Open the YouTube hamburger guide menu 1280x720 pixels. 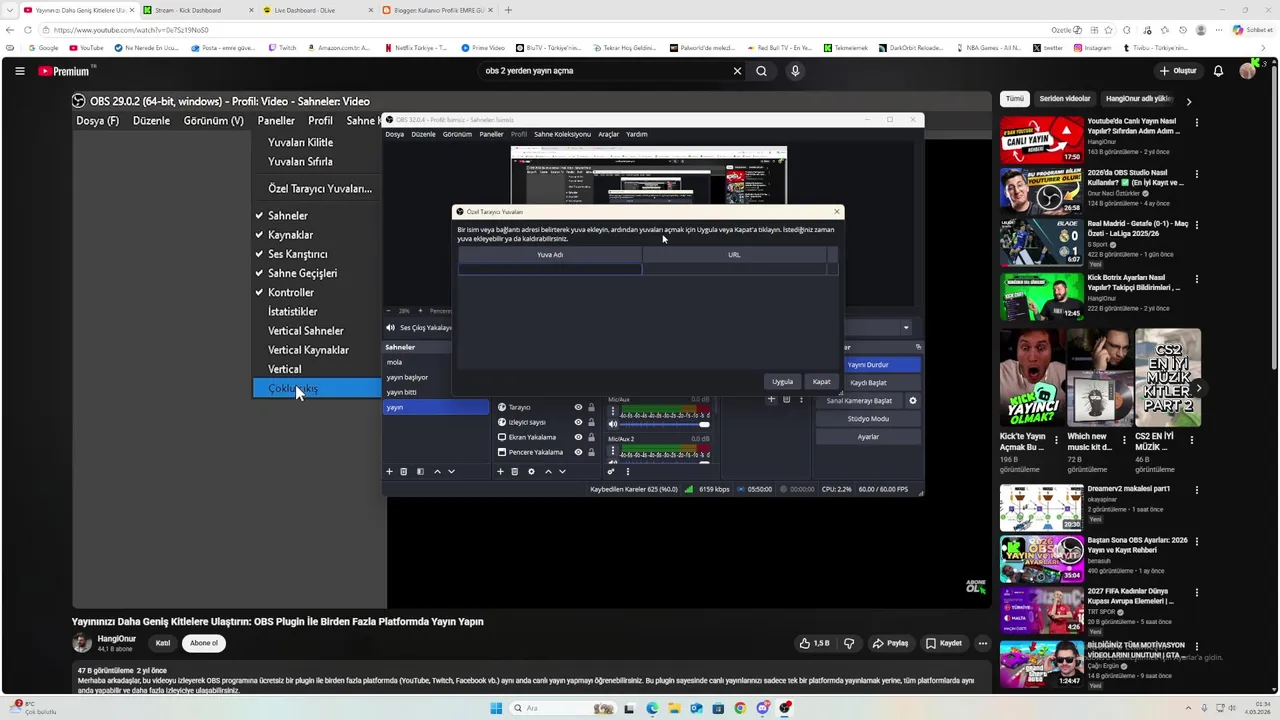[x=19, y=71]
